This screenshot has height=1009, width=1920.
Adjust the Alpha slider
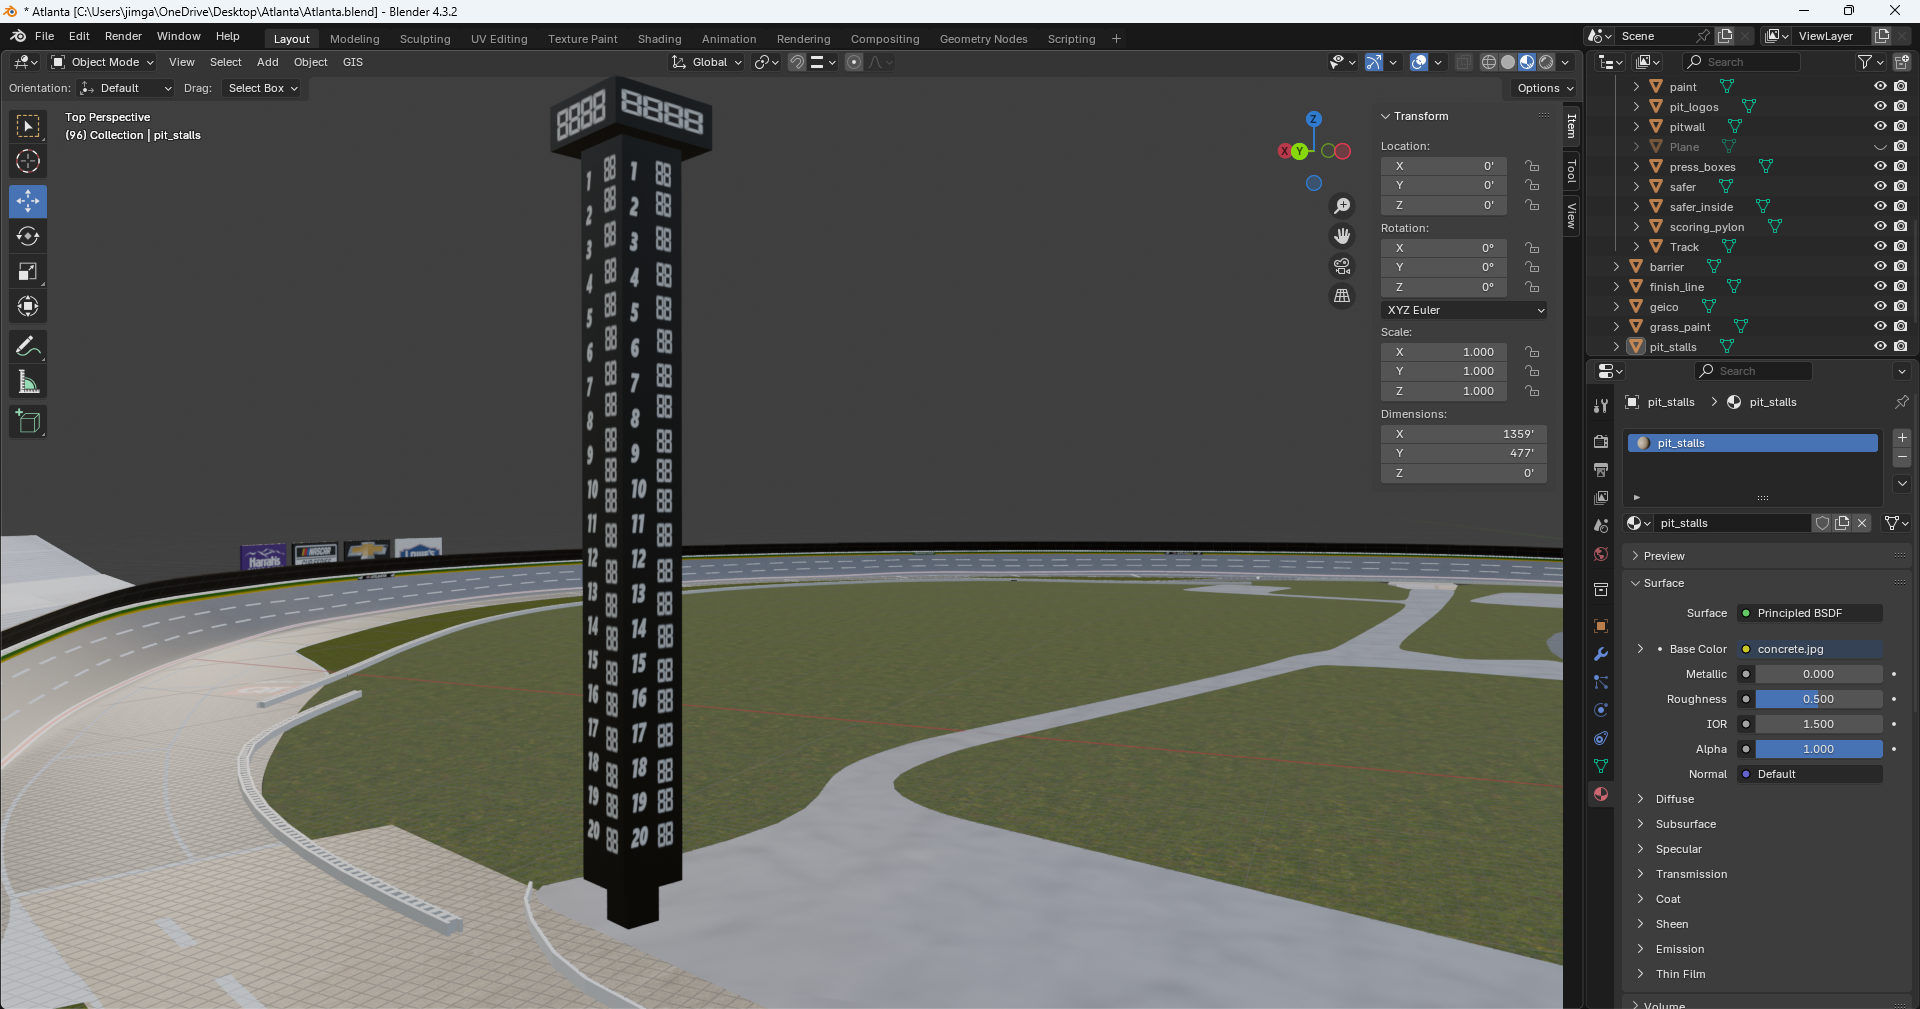tap(1819, 749)
